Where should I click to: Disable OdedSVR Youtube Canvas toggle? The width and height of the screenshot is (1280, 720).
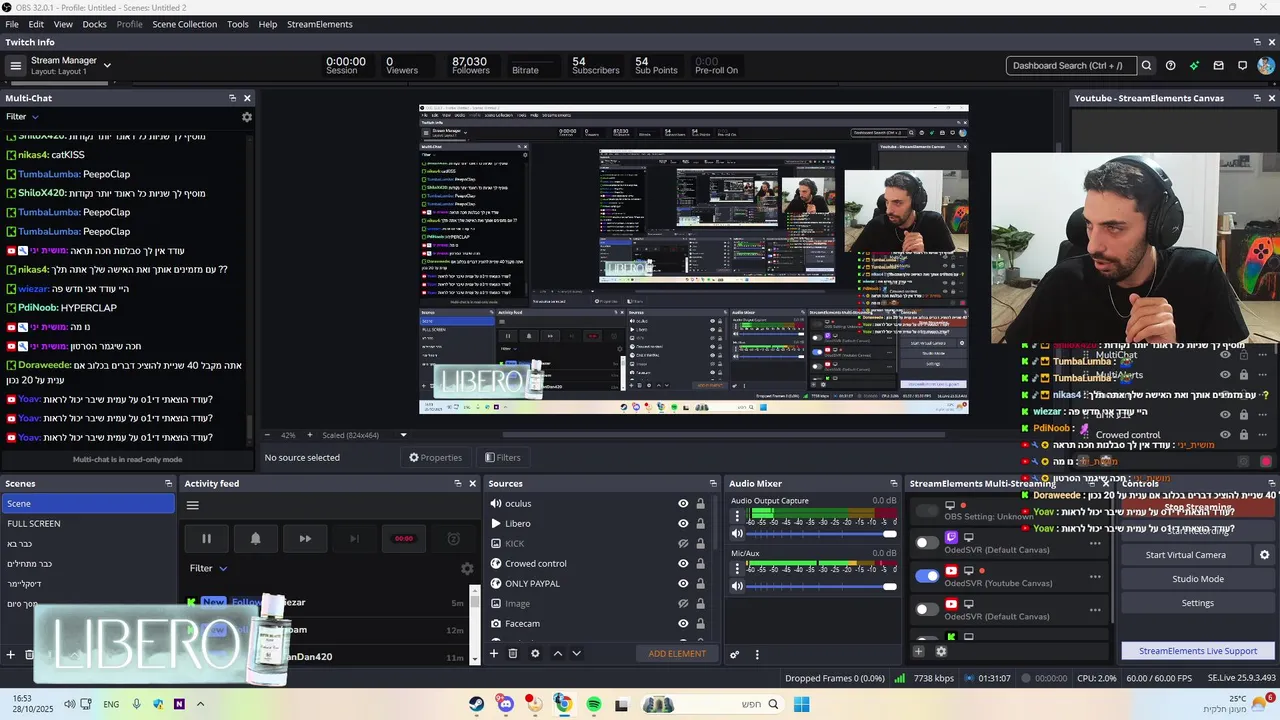pos(927,576)
